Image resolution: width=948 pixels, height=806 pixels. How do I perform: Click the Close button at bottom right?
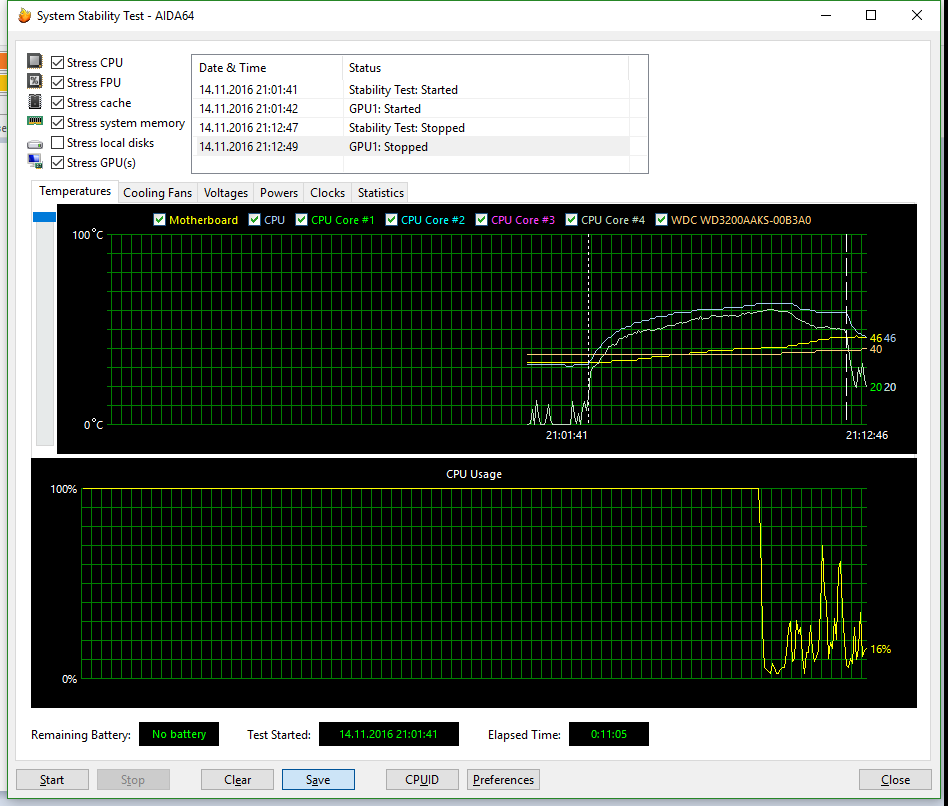[x=895, y=779]
